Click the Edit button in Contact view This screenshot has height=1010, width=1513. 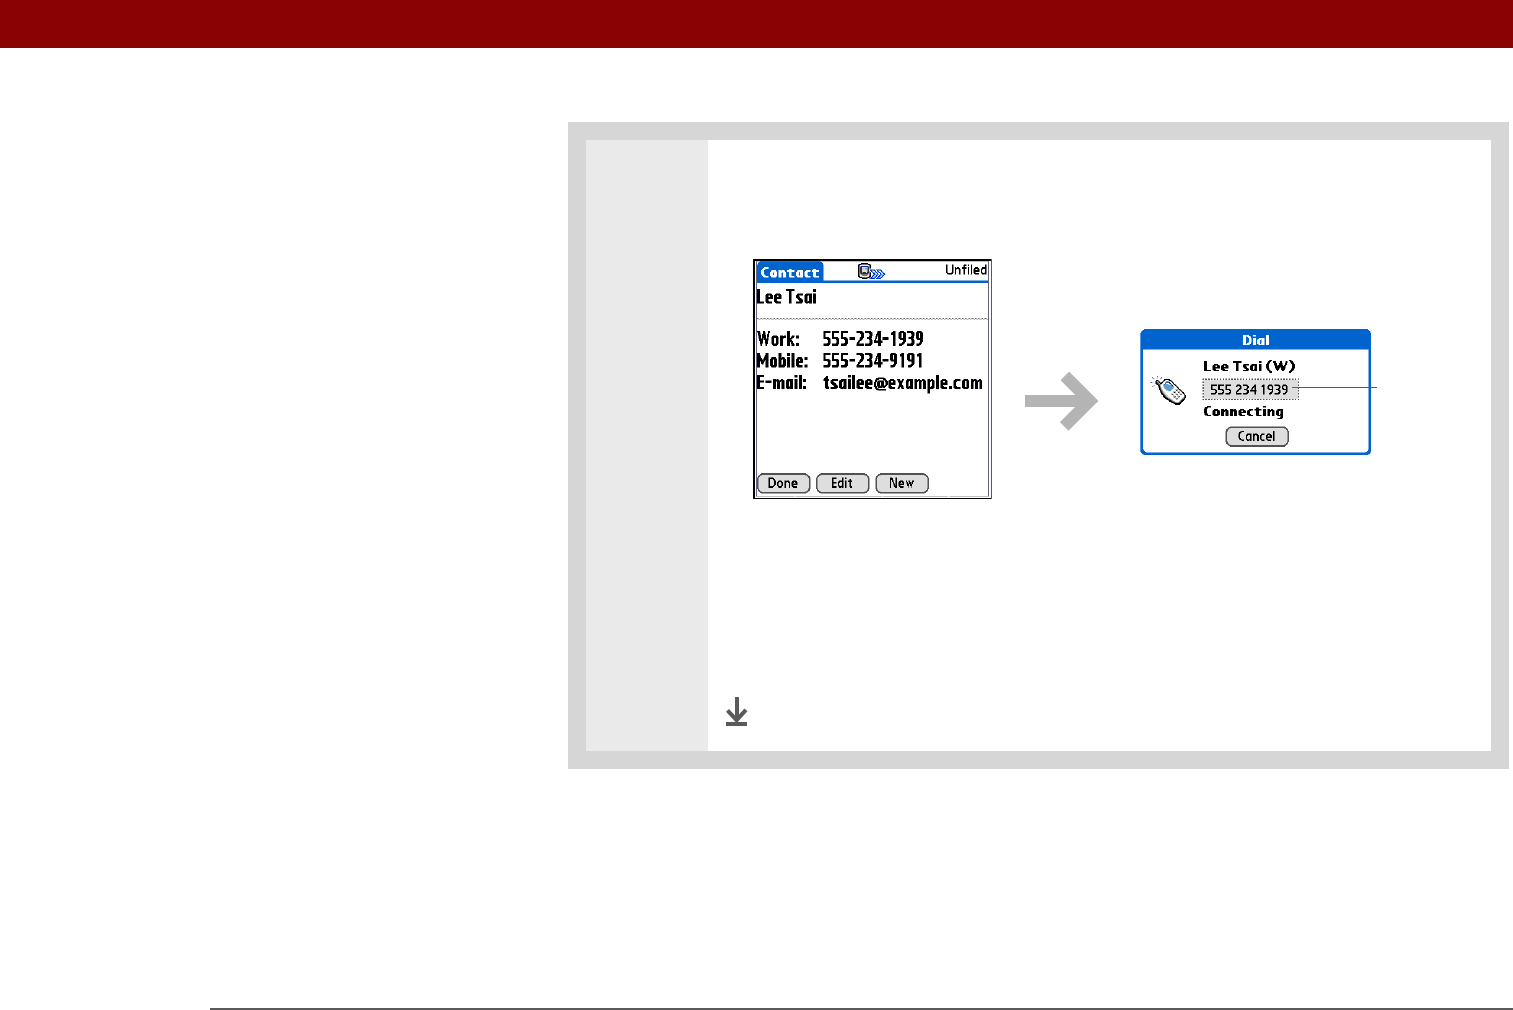[842, 483]
